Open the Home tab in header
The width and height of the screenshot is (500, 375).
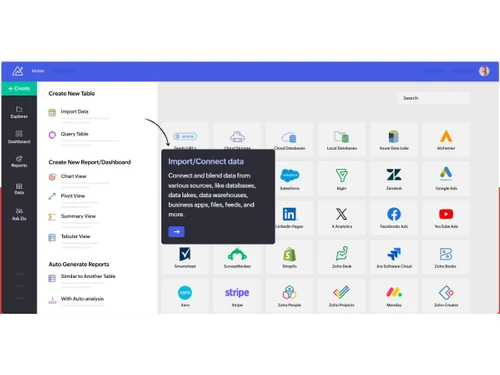tap(38, 71)
